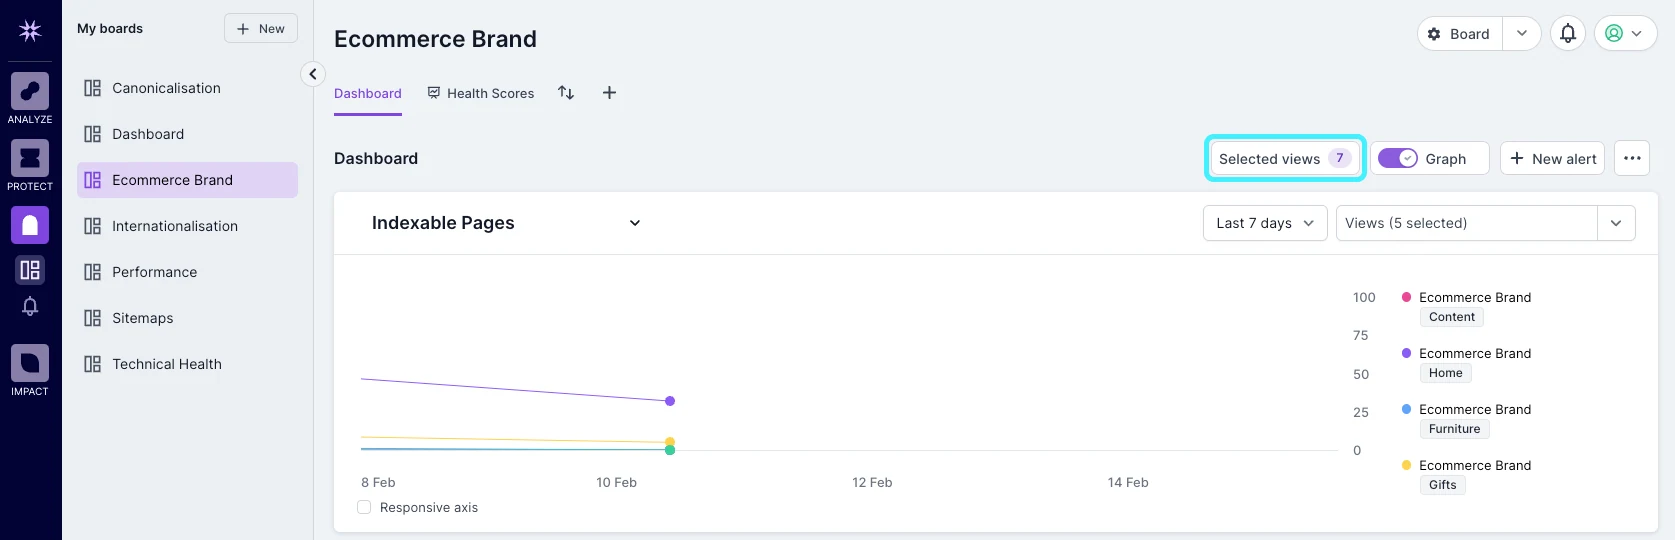Click the blue Furniture legend dot

[x=1406, y=409]
